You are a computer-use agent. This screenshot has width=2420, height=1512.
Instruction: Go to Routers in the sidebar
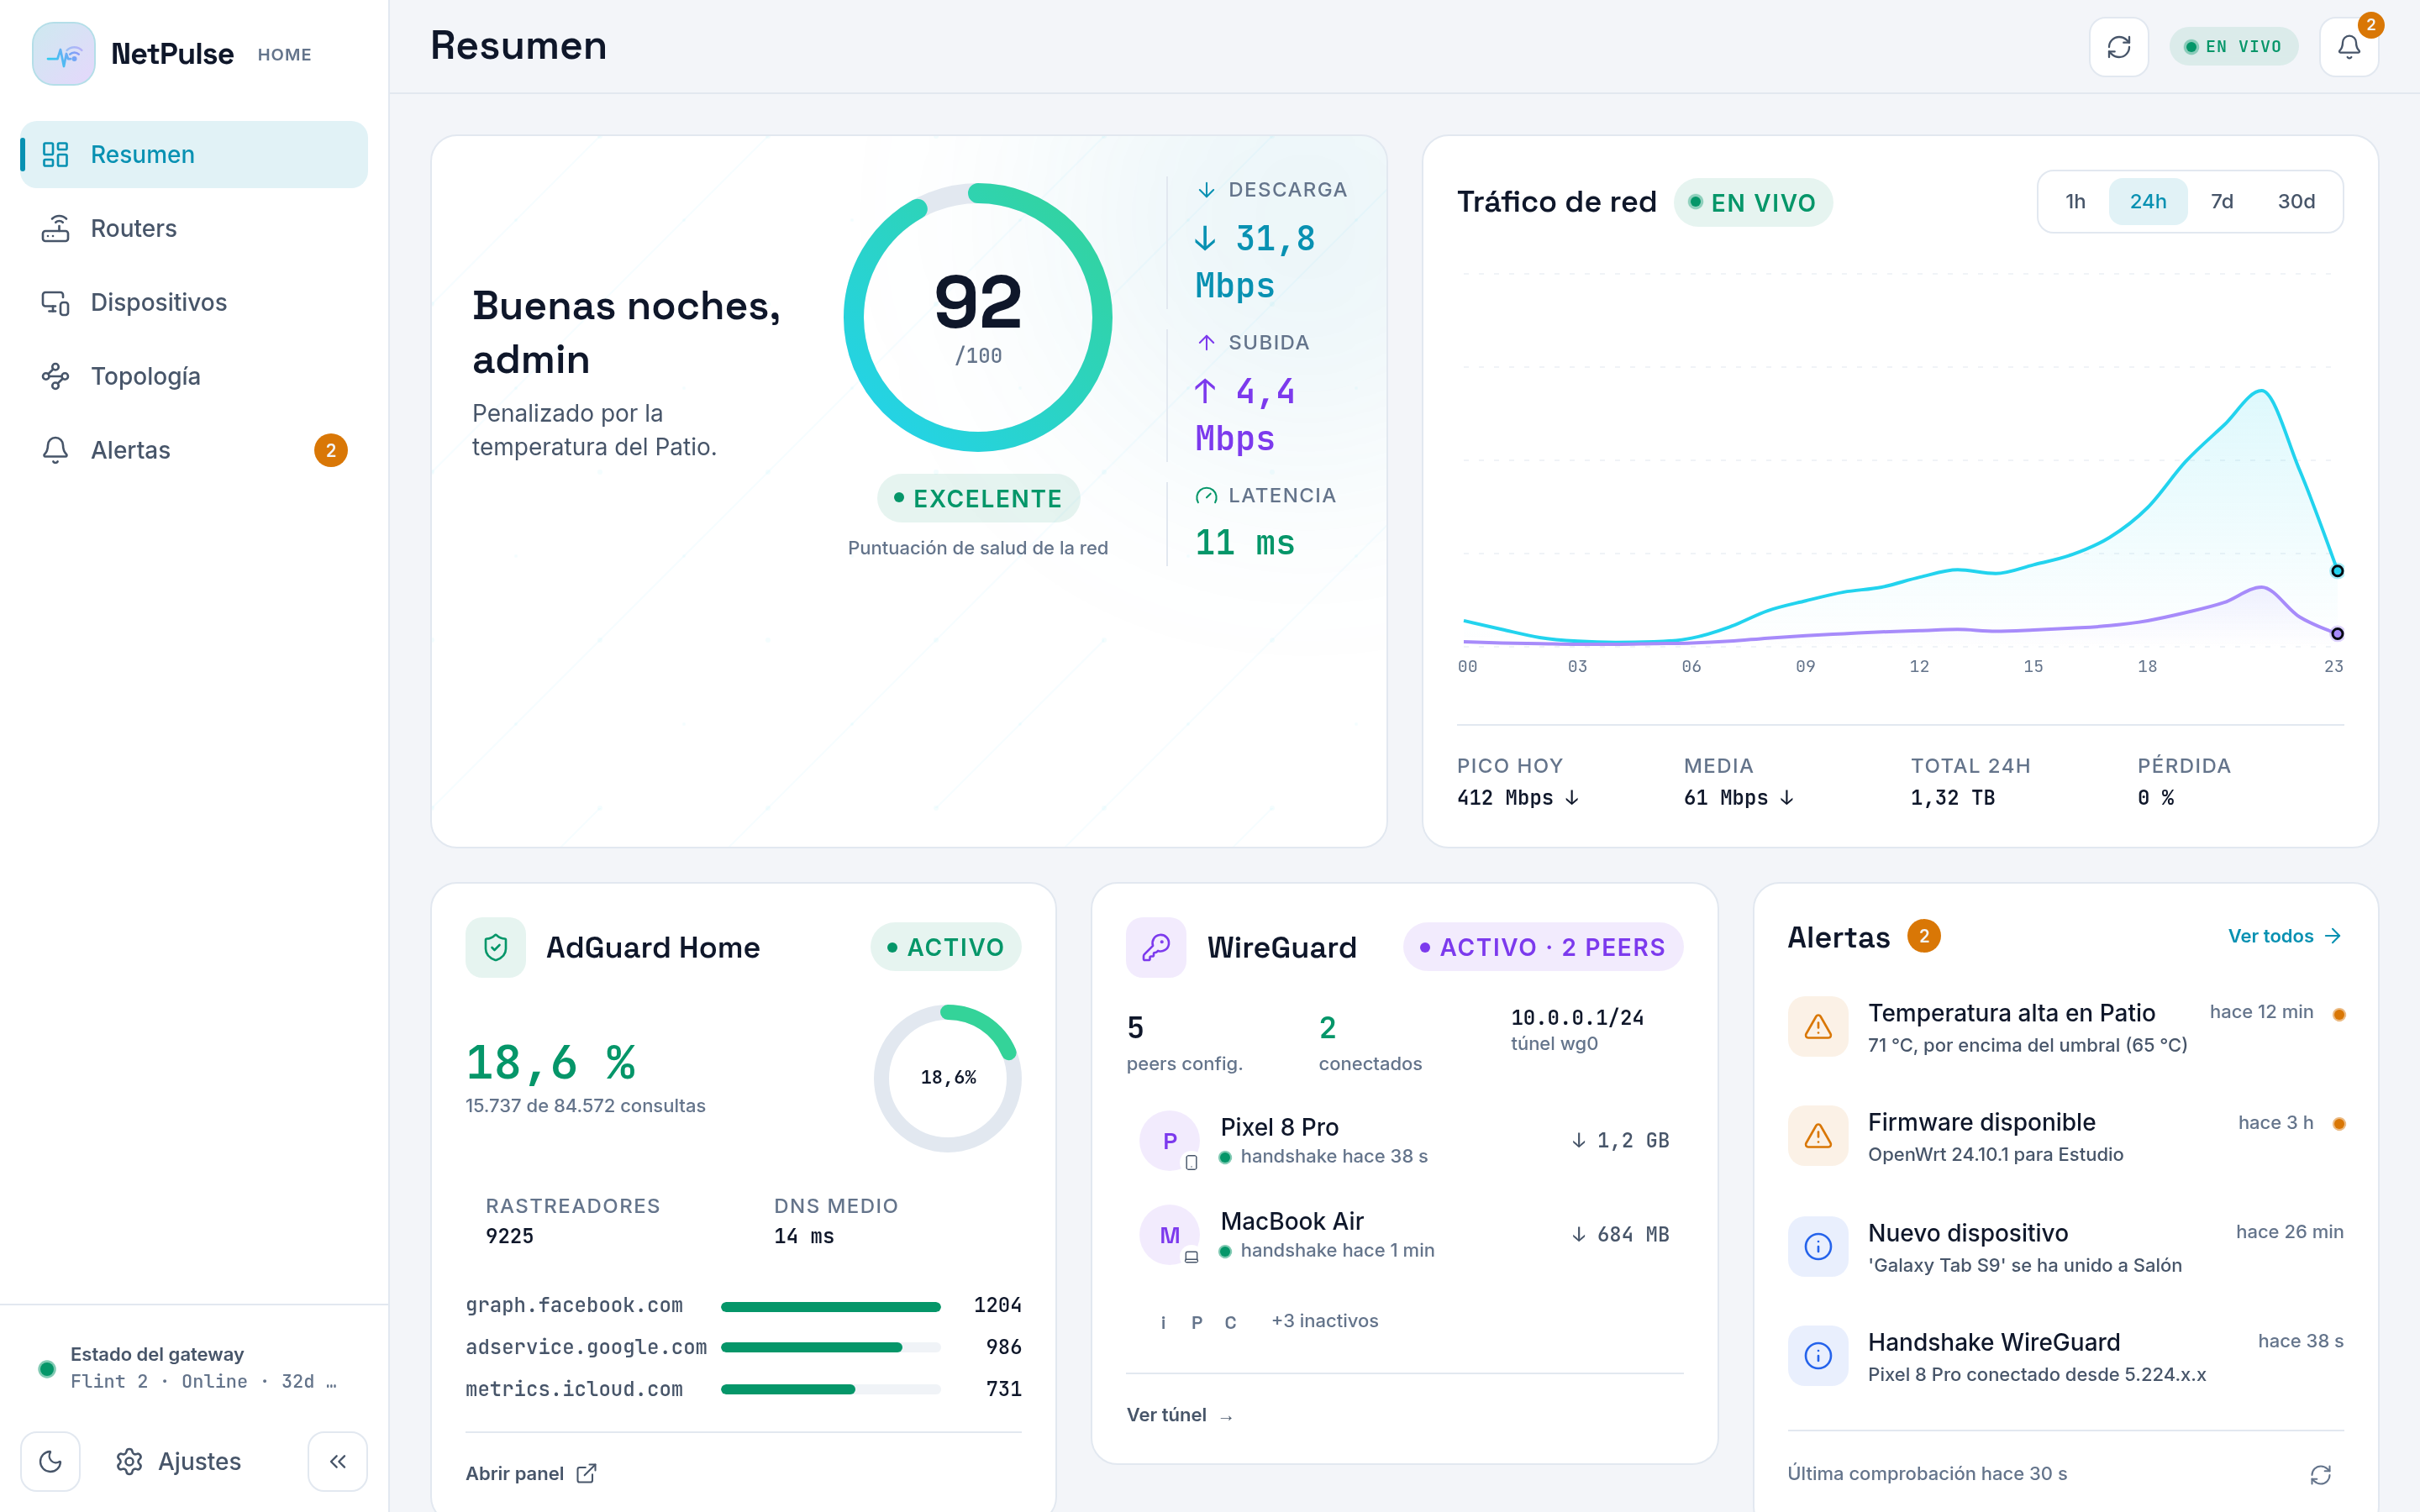click(x=194, y=228)
